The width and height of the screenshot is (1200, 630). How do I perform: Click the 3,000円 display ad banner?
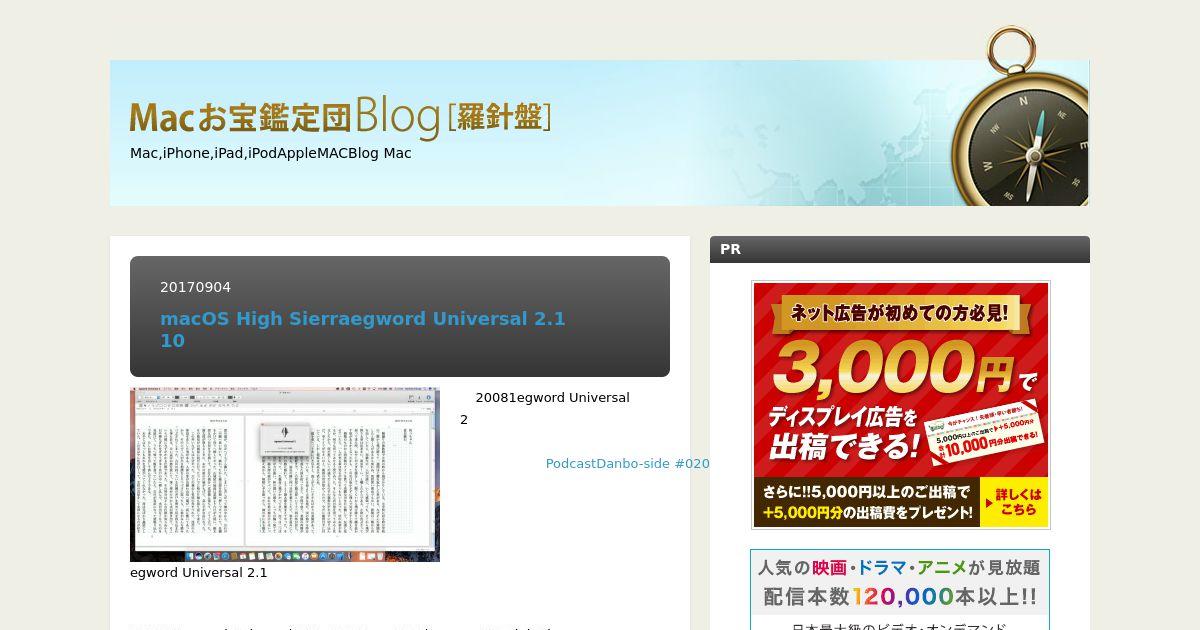point(901,405)
